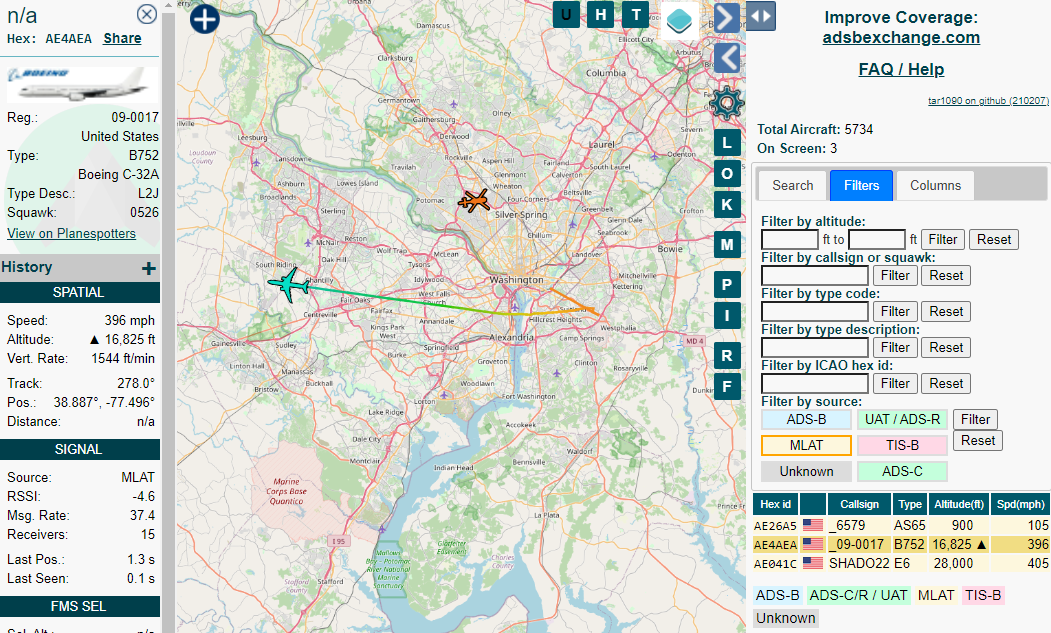
Task: Toggle the T map button
Action: coord(636,14)
